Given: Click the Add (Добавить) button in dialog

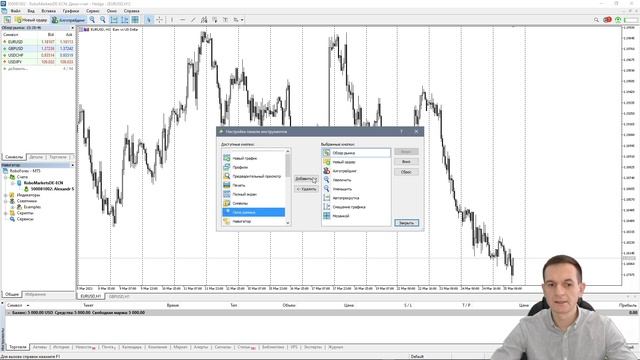Looking at the screenshot, I should 306,179.
